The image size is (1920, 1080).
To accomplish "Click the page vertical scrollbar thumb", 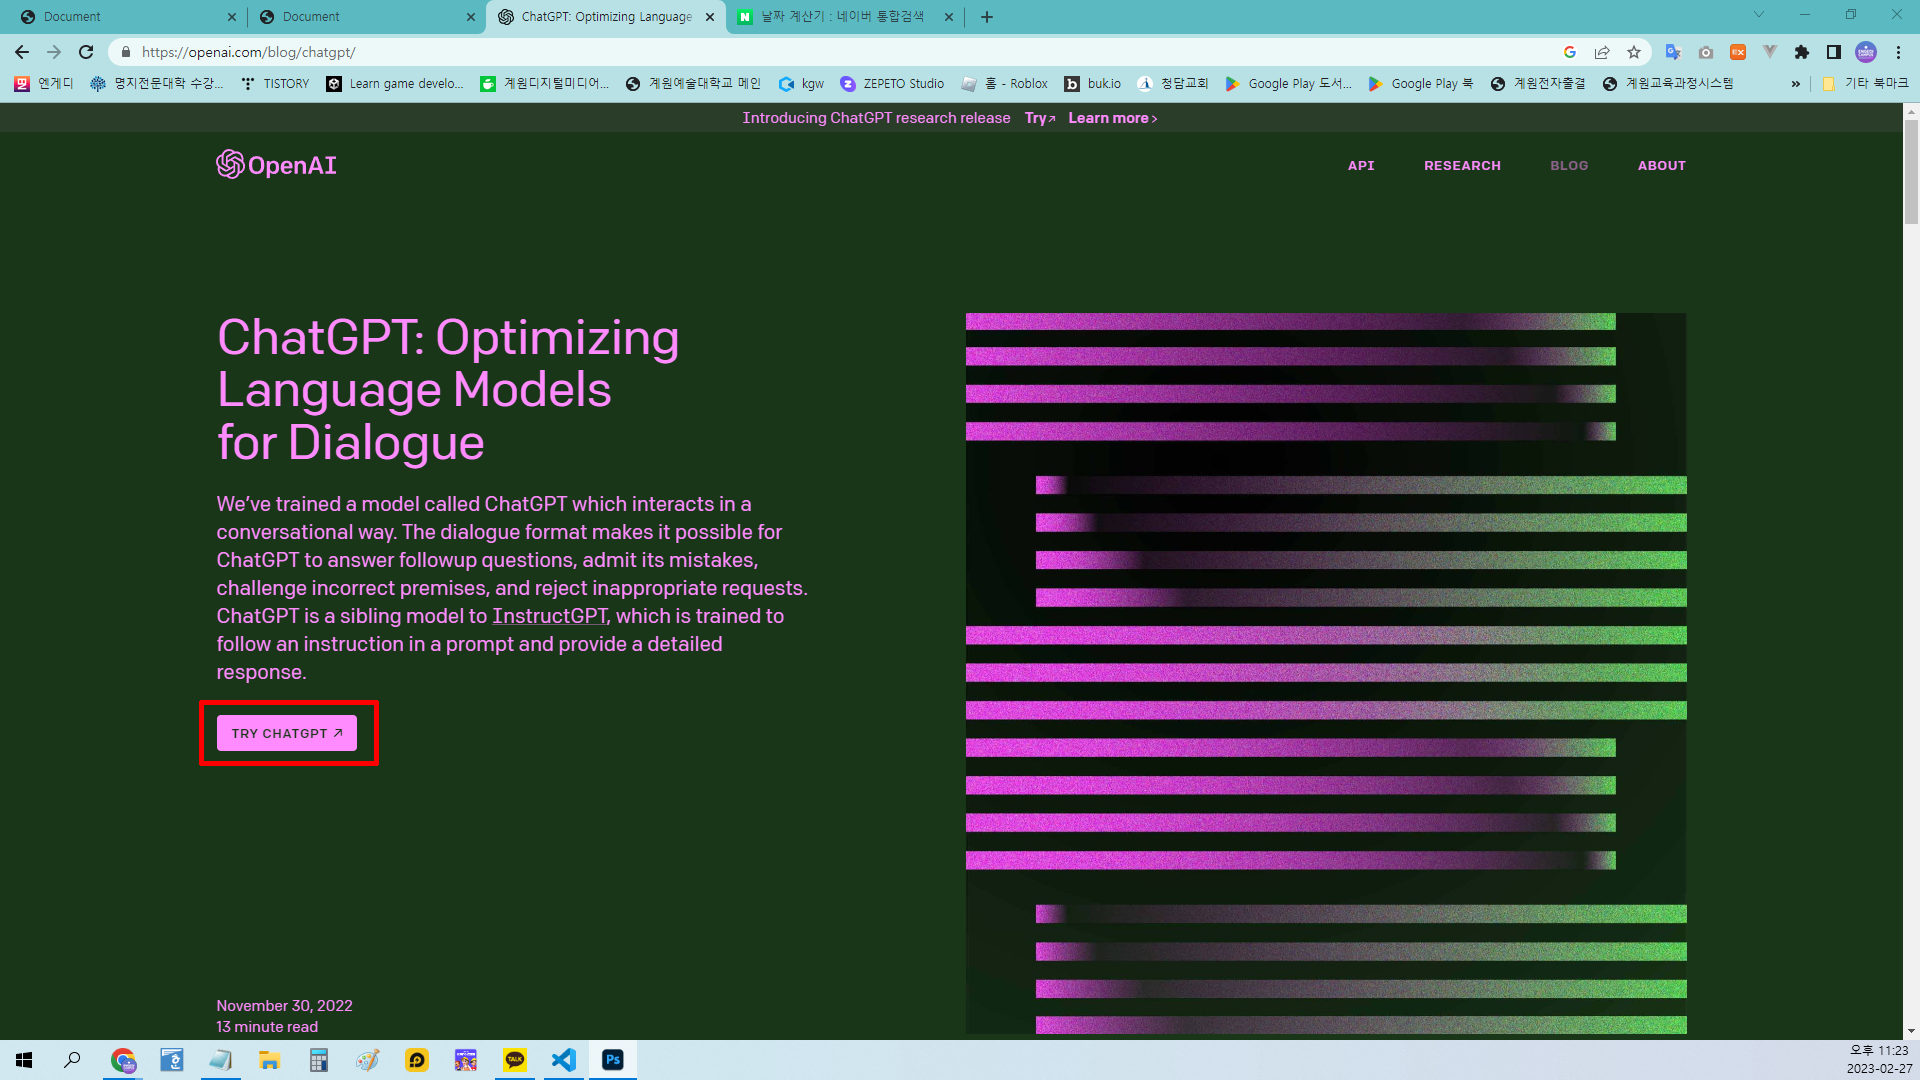I will (1911, 170).
